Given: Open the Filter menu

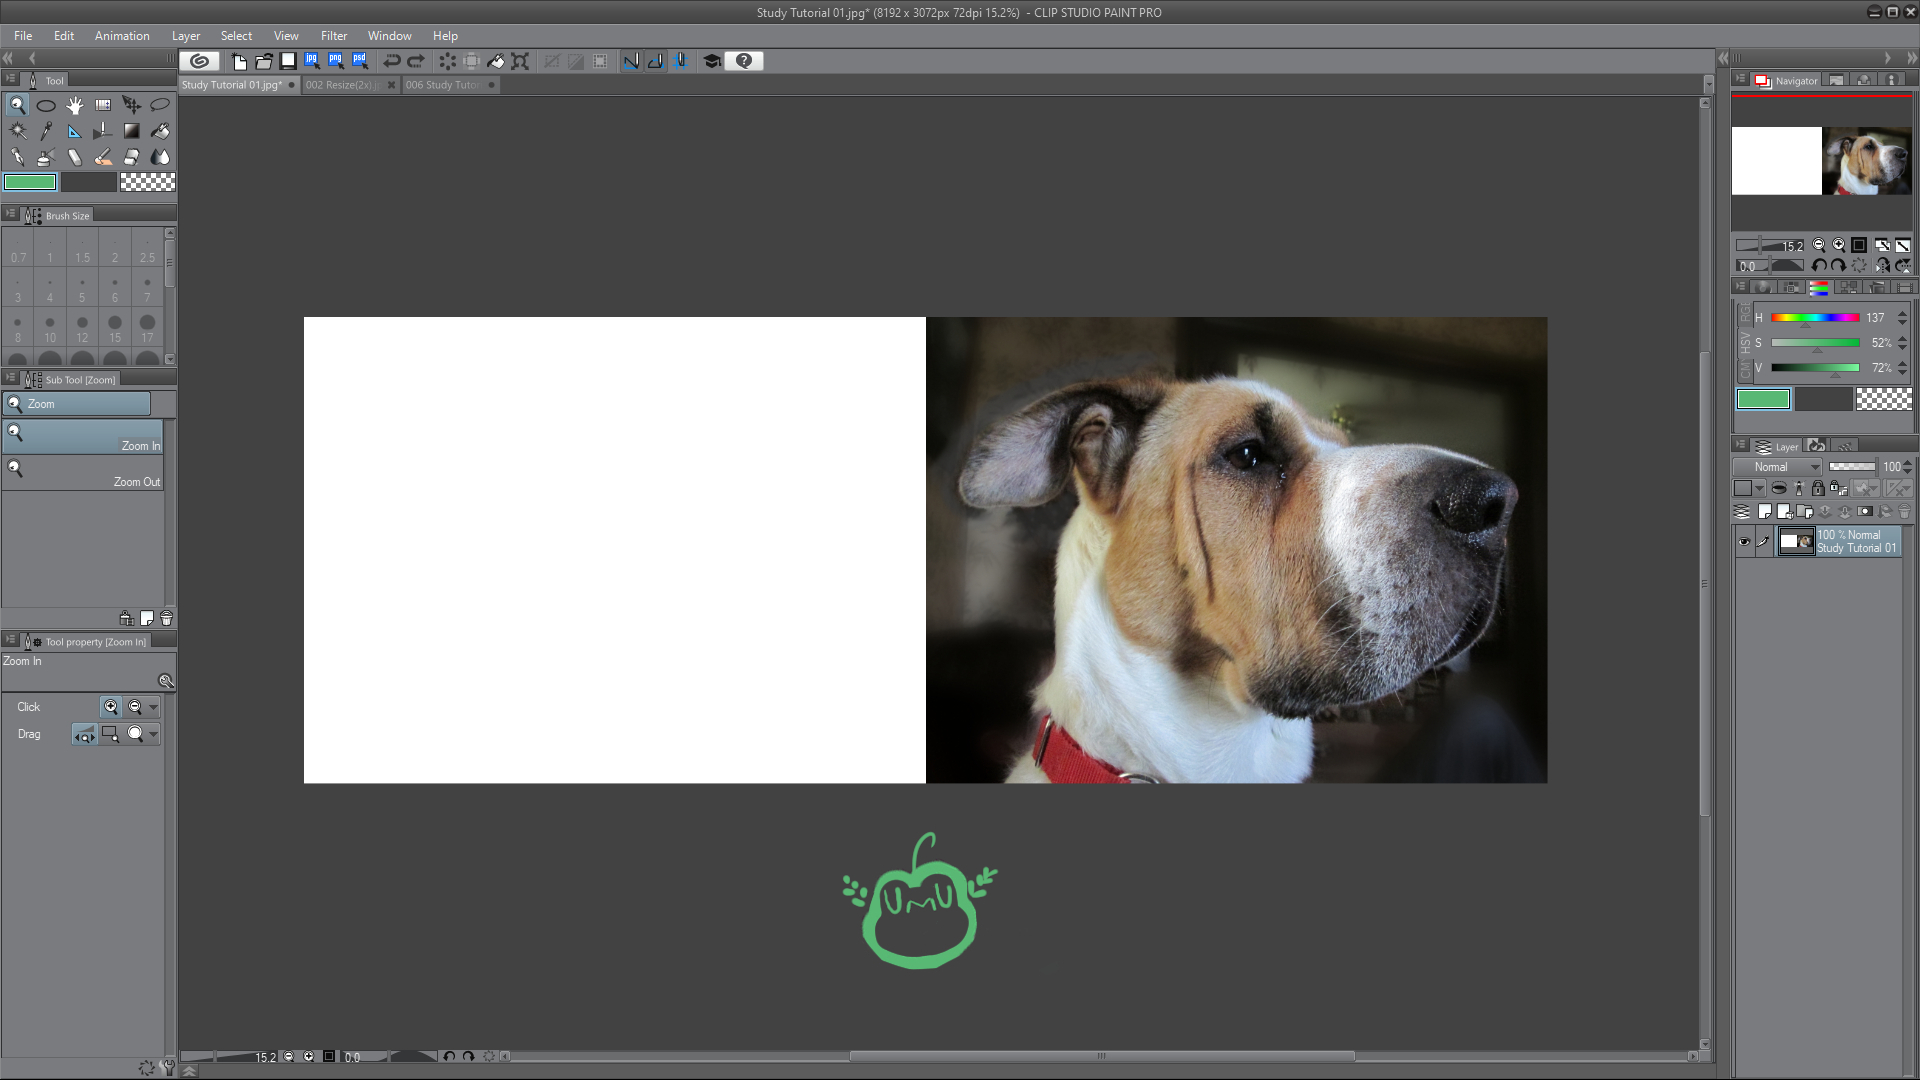Looking at the screenshot, I should click(x=333, y=36).
